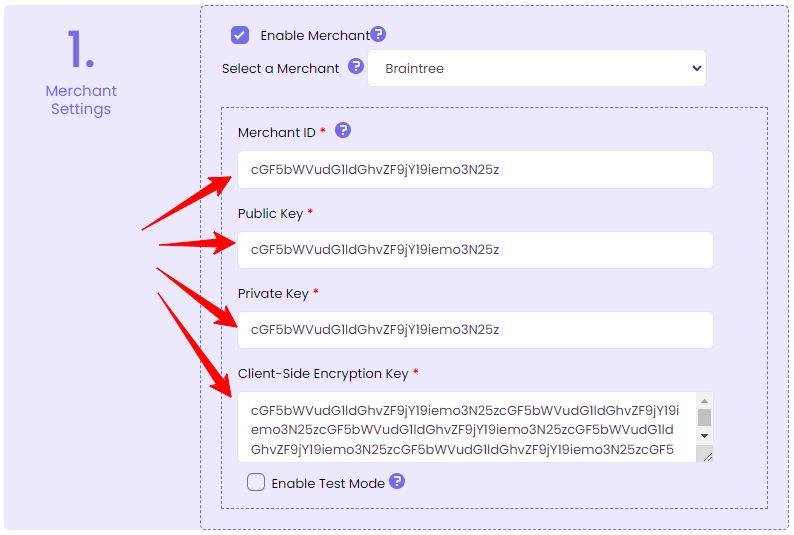This screenshot has width=794, height=535.
Task: Click the Merchant ID input field
Action: (475, 169)
